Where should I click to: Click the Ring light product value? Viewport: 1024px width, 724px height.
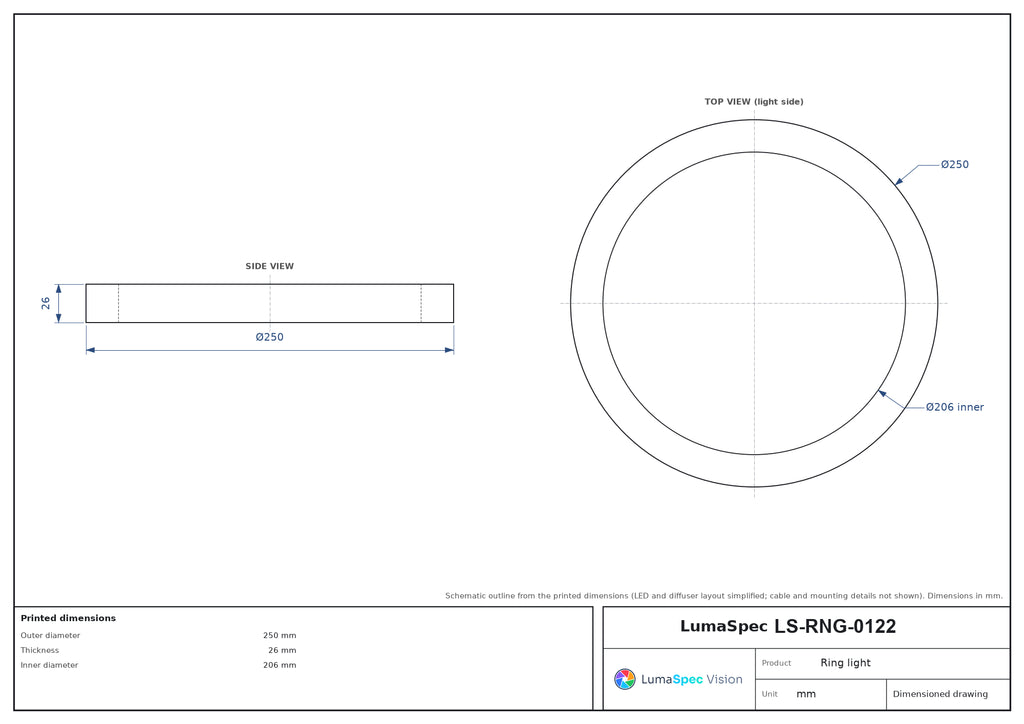[x=846, y=663]
